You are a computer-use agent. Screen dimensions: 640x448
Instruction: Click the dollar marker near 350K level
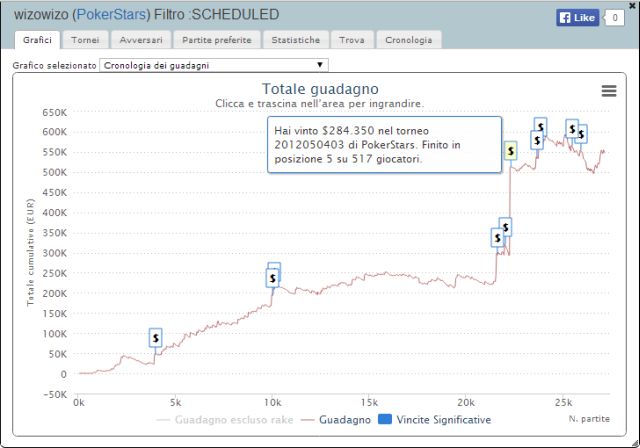[506, 227]
